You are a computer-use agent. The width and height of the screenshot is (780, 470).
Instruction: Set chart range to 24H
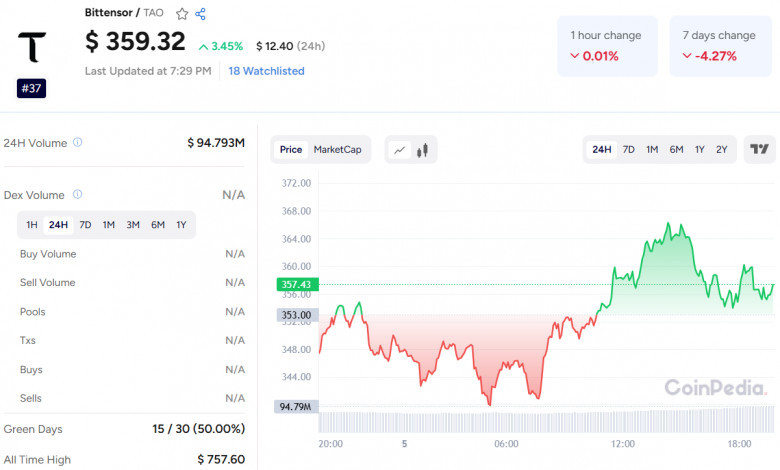601,149
